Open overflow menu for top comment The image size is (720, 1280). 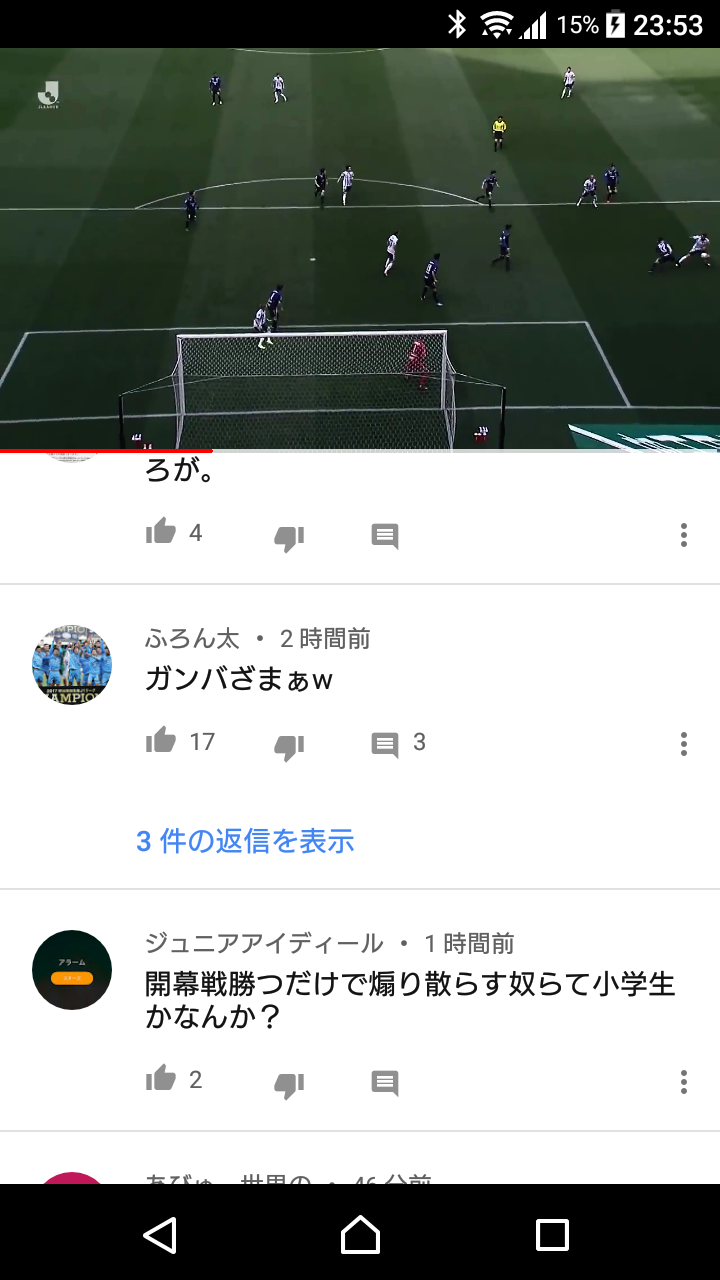684,535
